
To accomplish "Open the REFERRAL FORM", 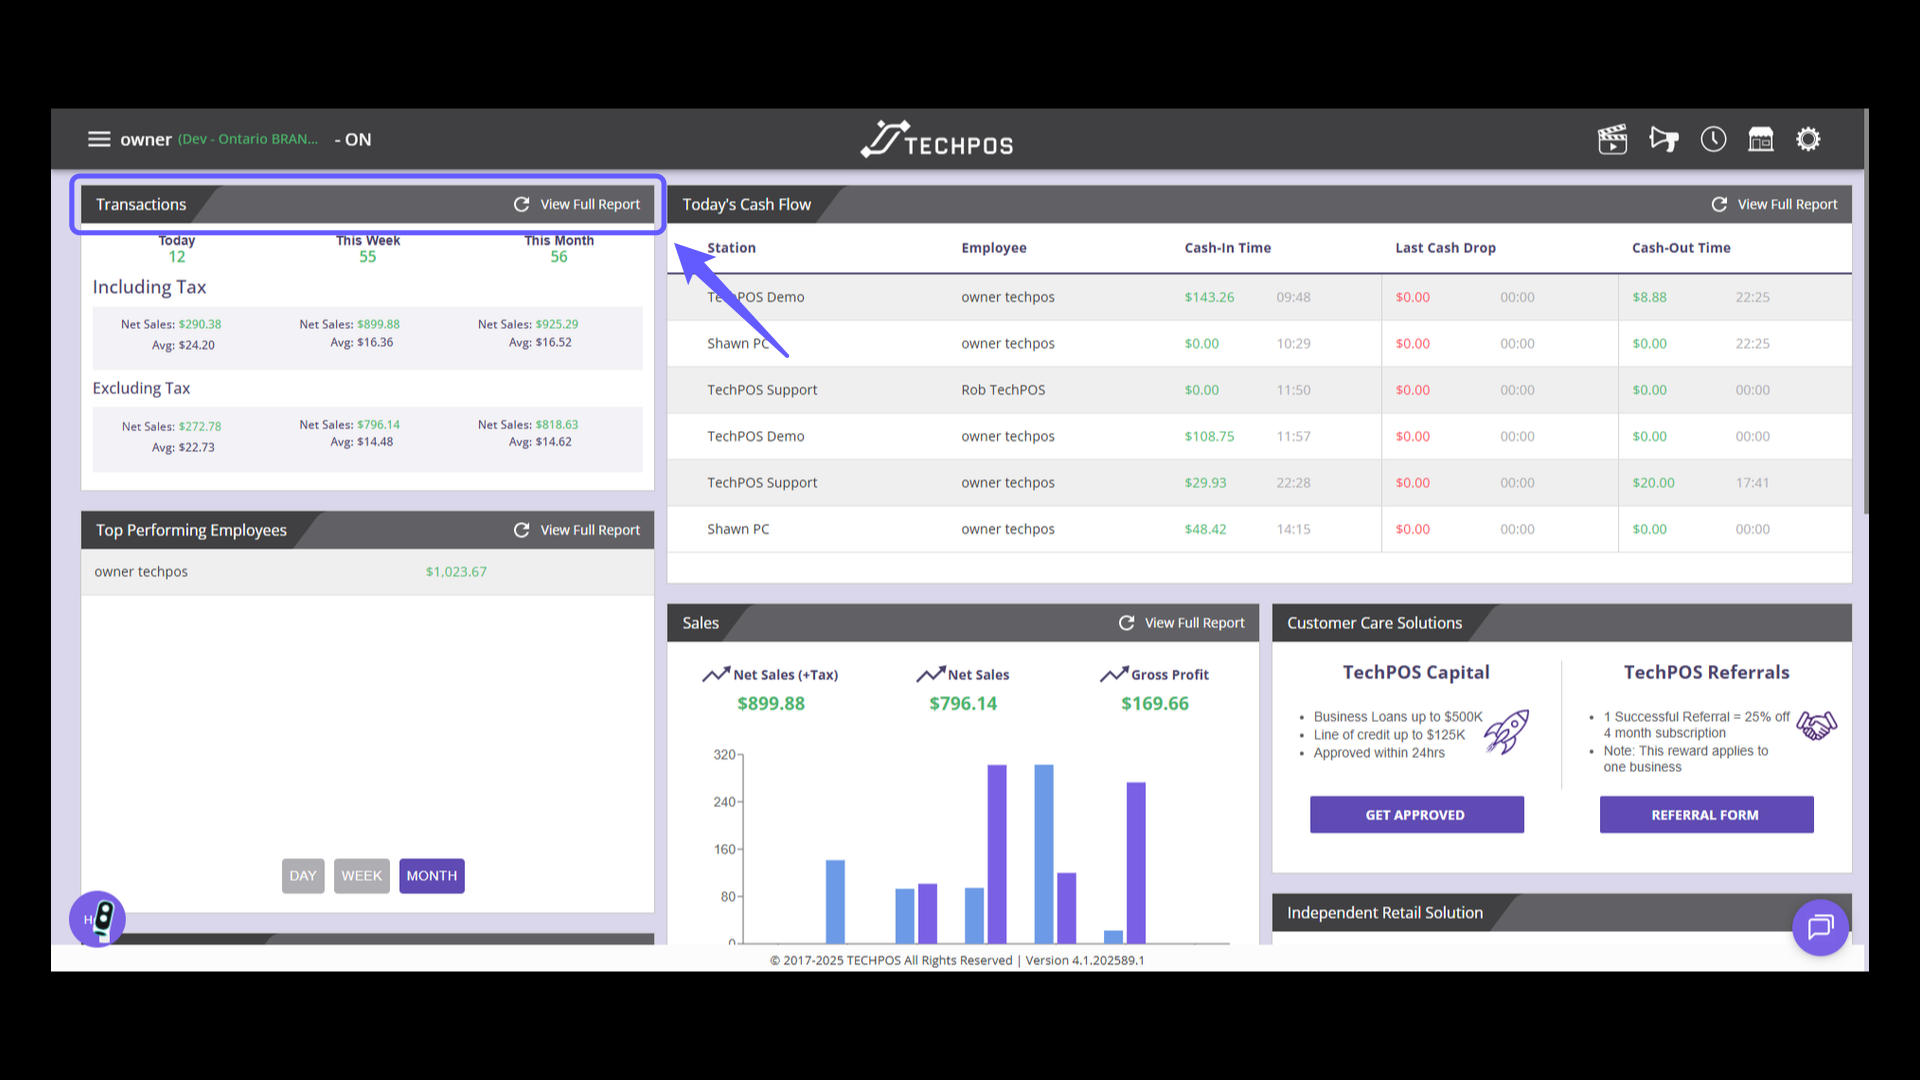I will pos(1706,815).
